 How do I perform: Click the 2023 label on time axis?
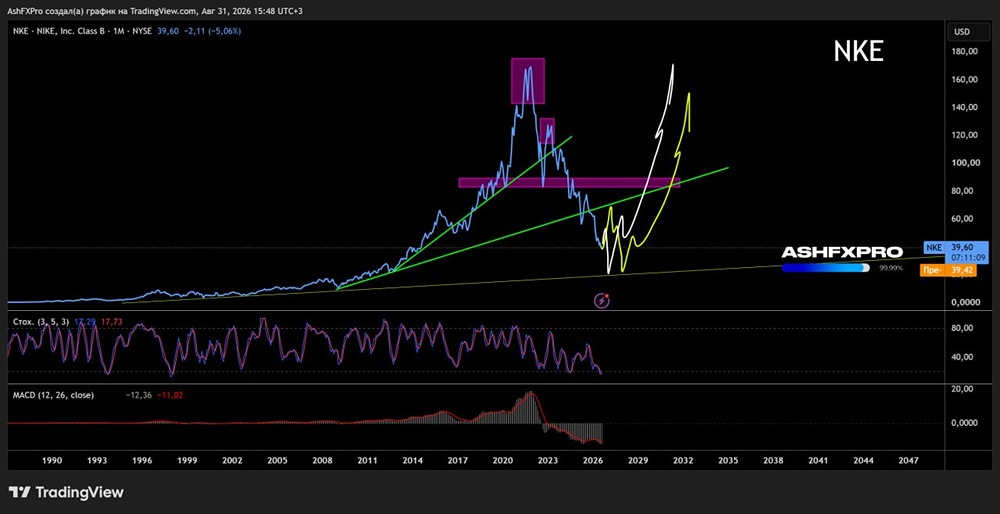548,460
